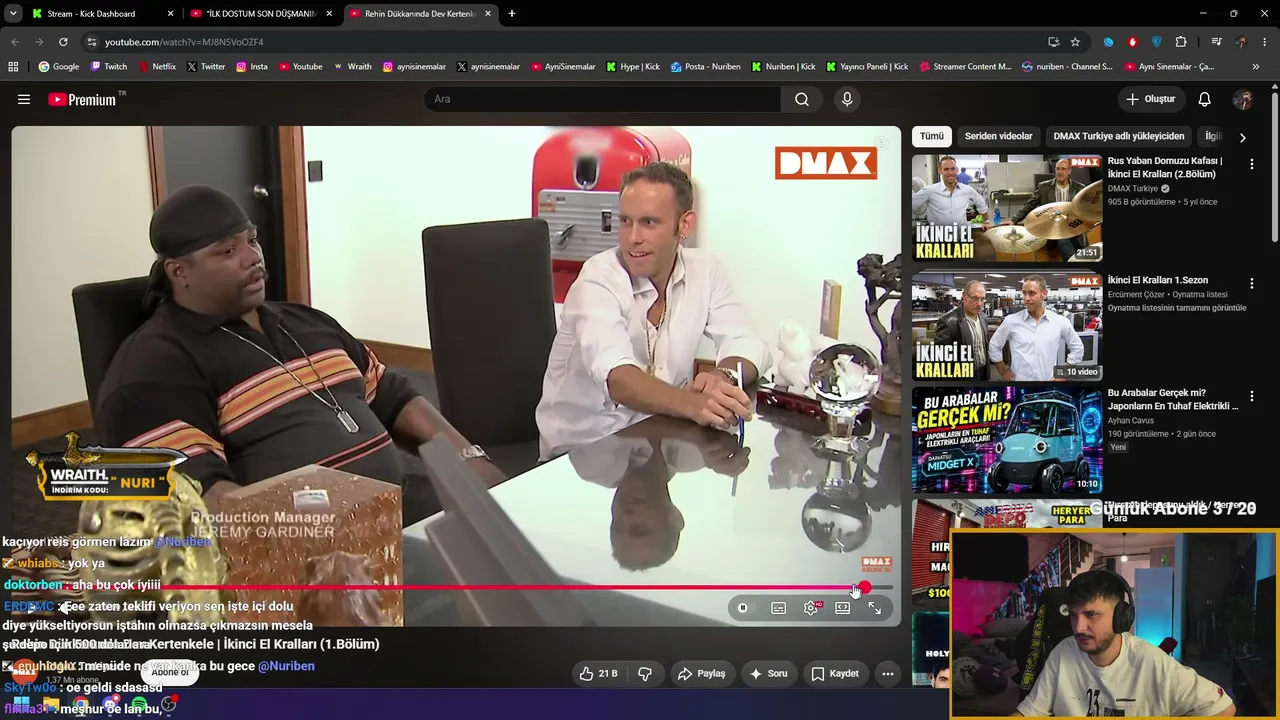Open the Chrome apps grid shortcut
Viewport: 1280px width, 720px height.
(13, 67)
